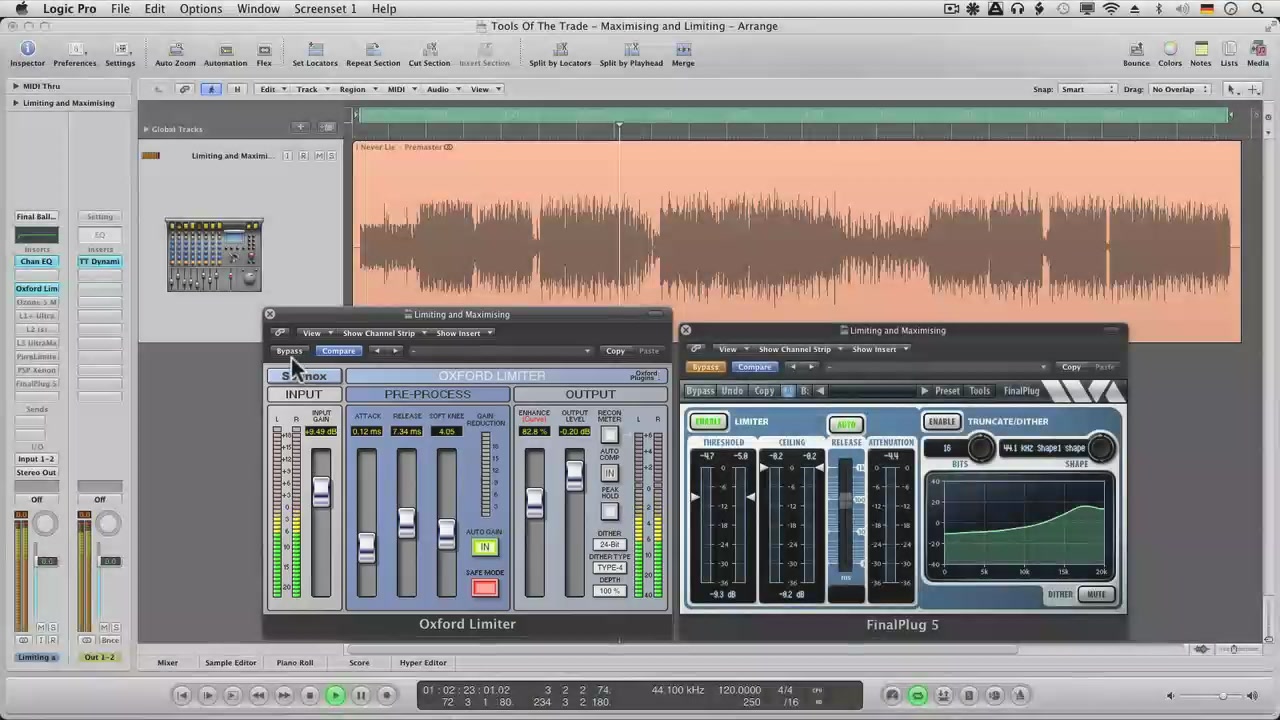Open the Snap Smart dropdown
1280x720 pixels.
click(1087, 89)
